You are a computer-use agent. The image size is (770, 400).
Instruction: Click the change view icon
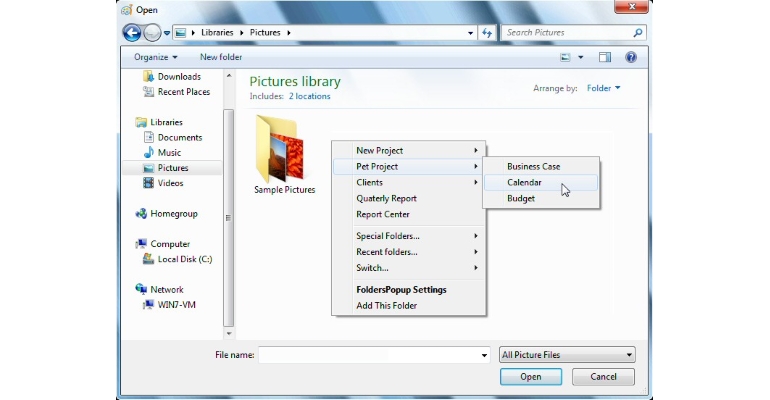565,57
